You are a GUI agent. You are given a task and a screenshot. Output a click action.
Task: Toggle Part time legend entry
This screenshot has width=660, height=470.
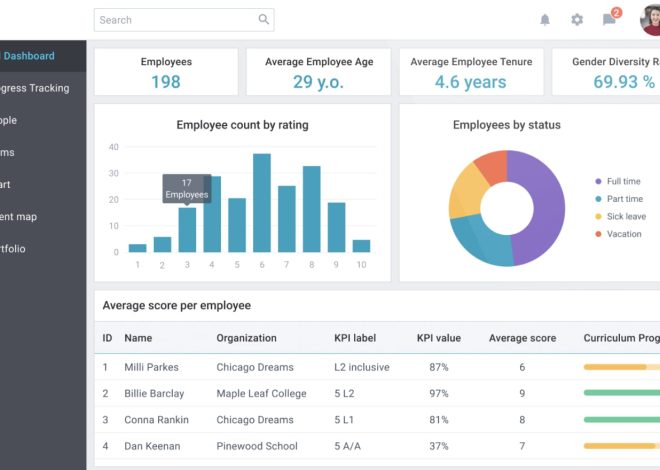tap(619, 199)
